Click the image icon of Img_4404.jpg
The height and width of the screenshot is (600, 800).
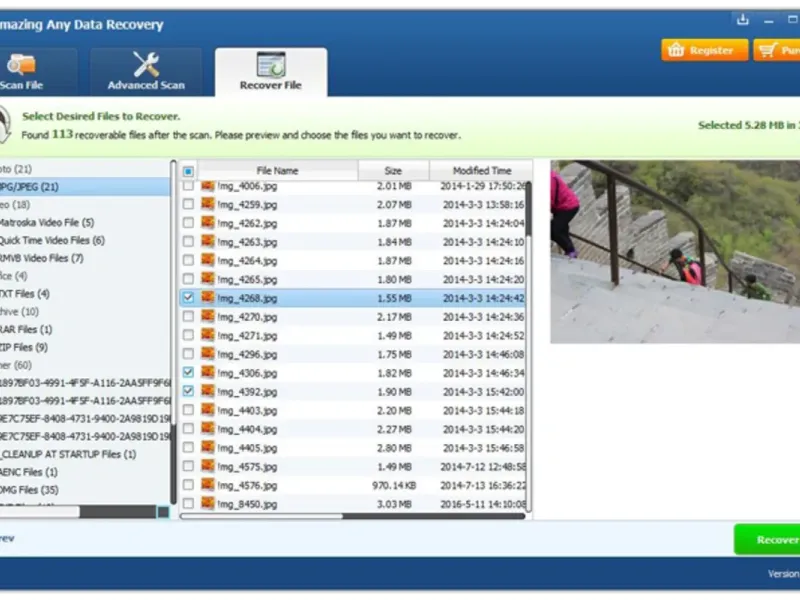208,428
